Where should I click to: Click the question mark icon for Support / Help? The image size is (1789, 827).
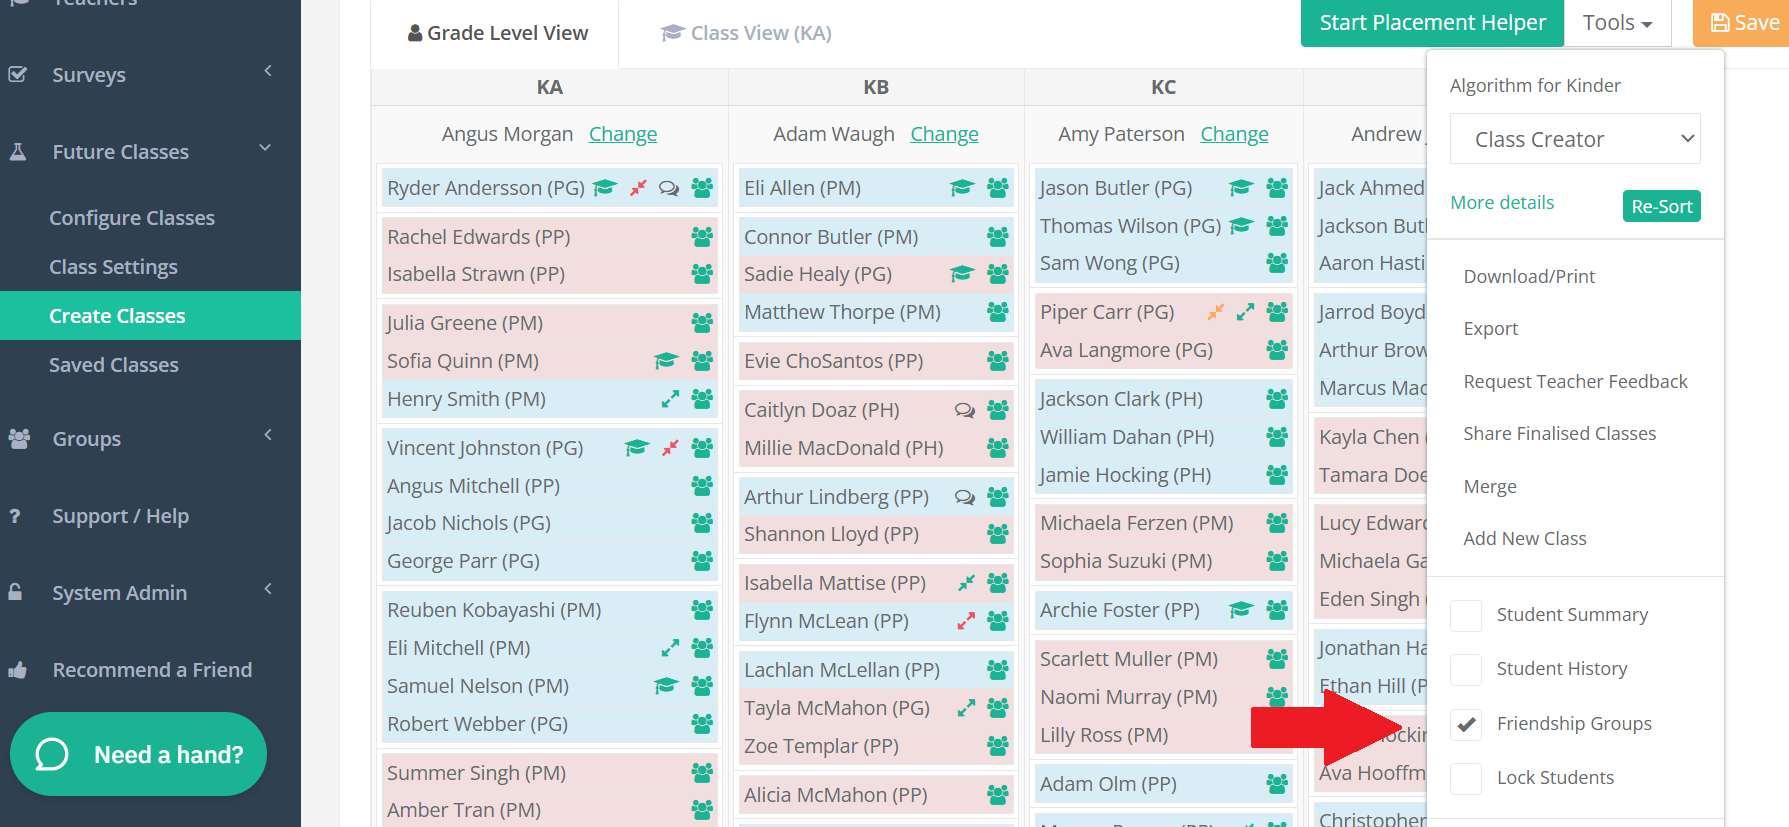(x=15, y=516)
